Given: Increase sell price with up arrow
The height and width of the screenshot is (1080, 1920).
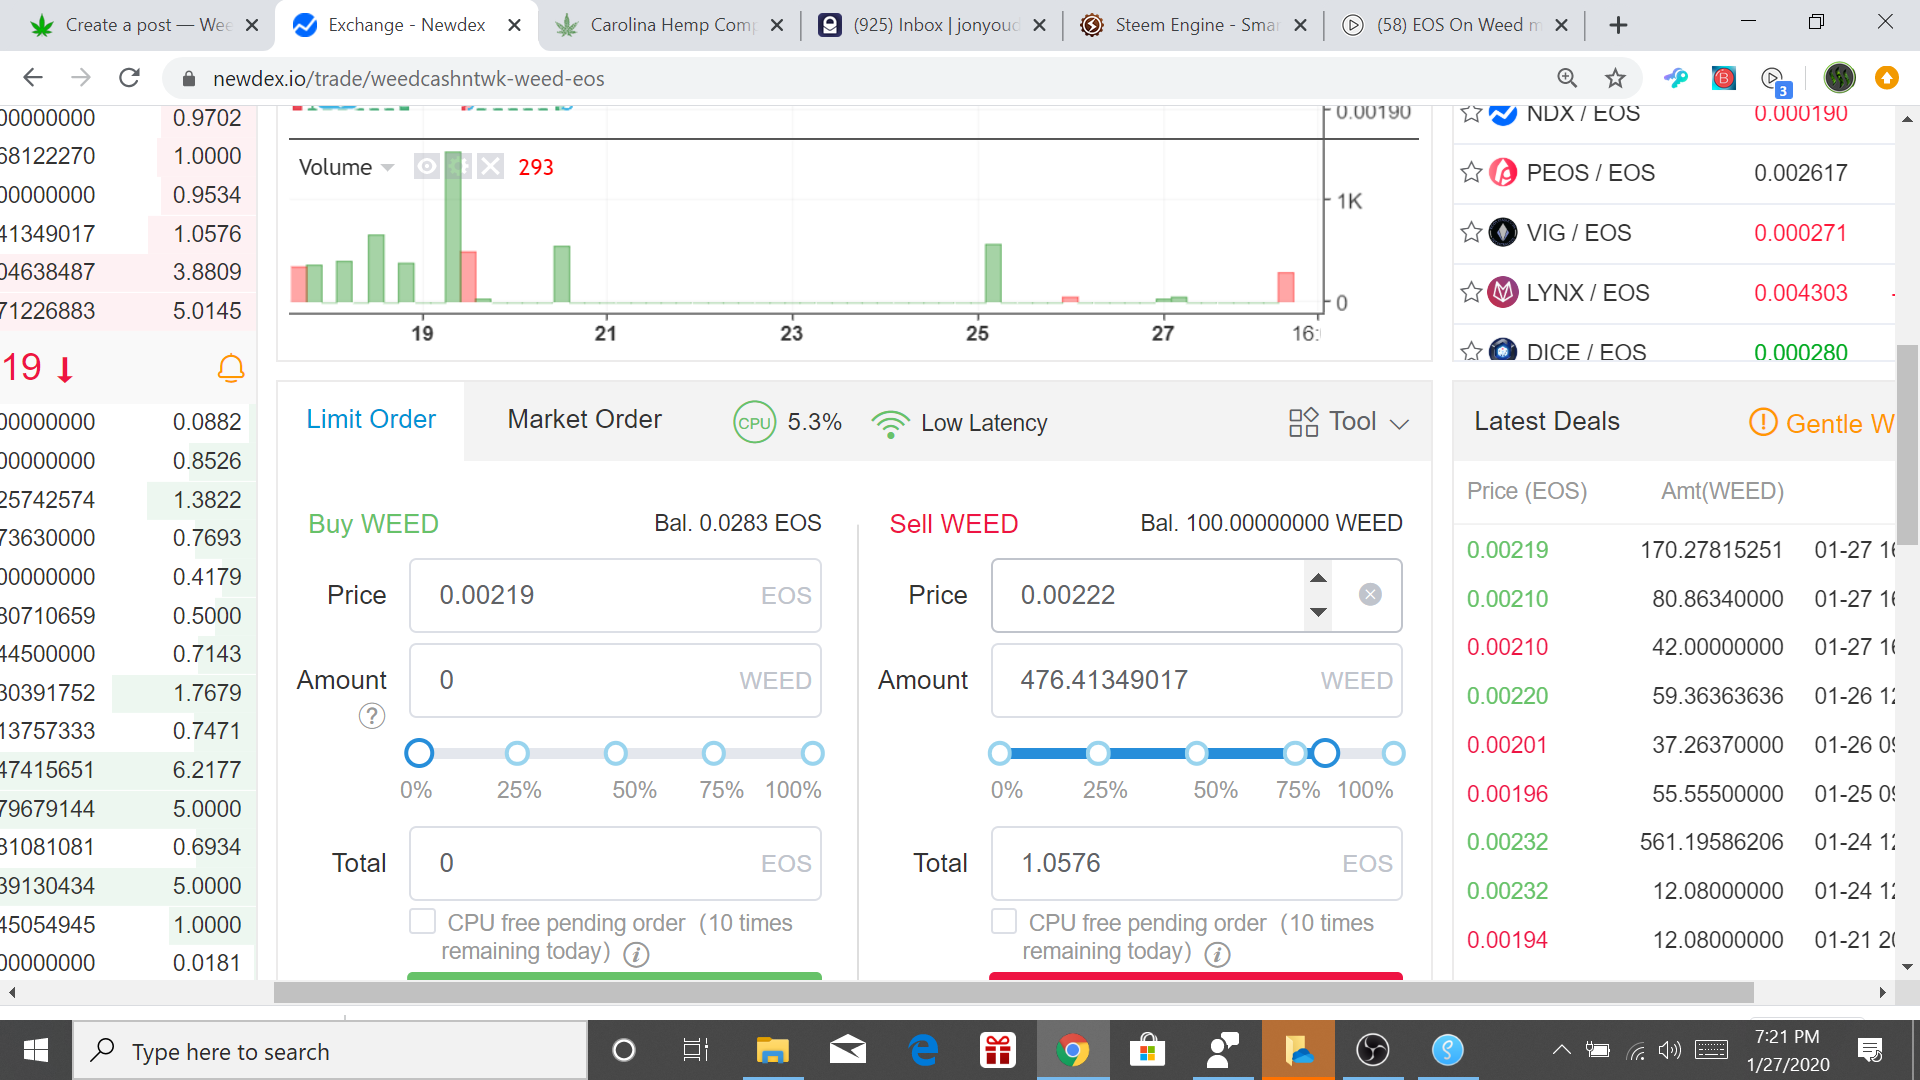Looking at the screenshot, I should pos(1319,578).
